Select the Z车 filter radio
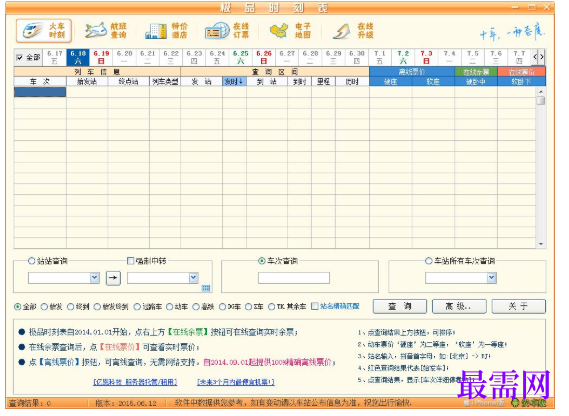Screen dimensions: 569x416 [249, 307]
